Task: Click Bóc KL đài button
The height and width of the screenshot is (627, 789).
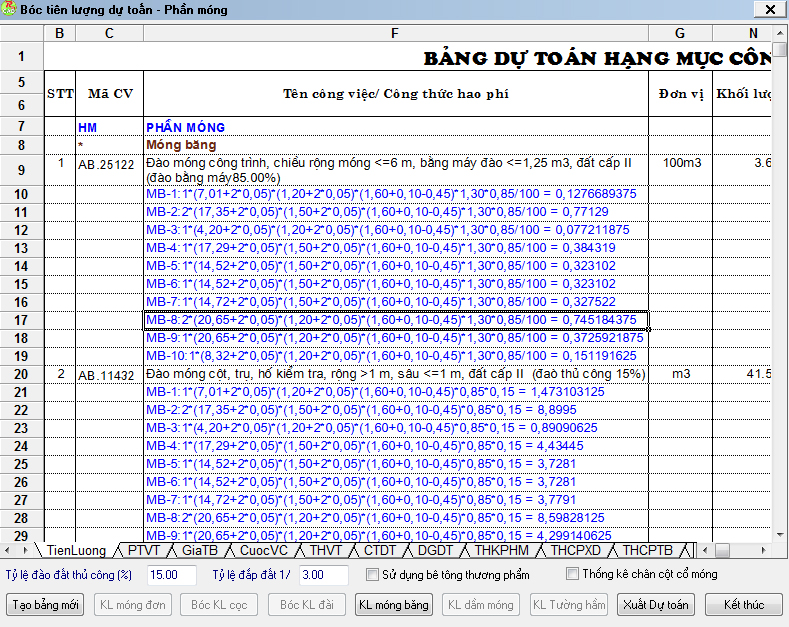Action: 307,605
